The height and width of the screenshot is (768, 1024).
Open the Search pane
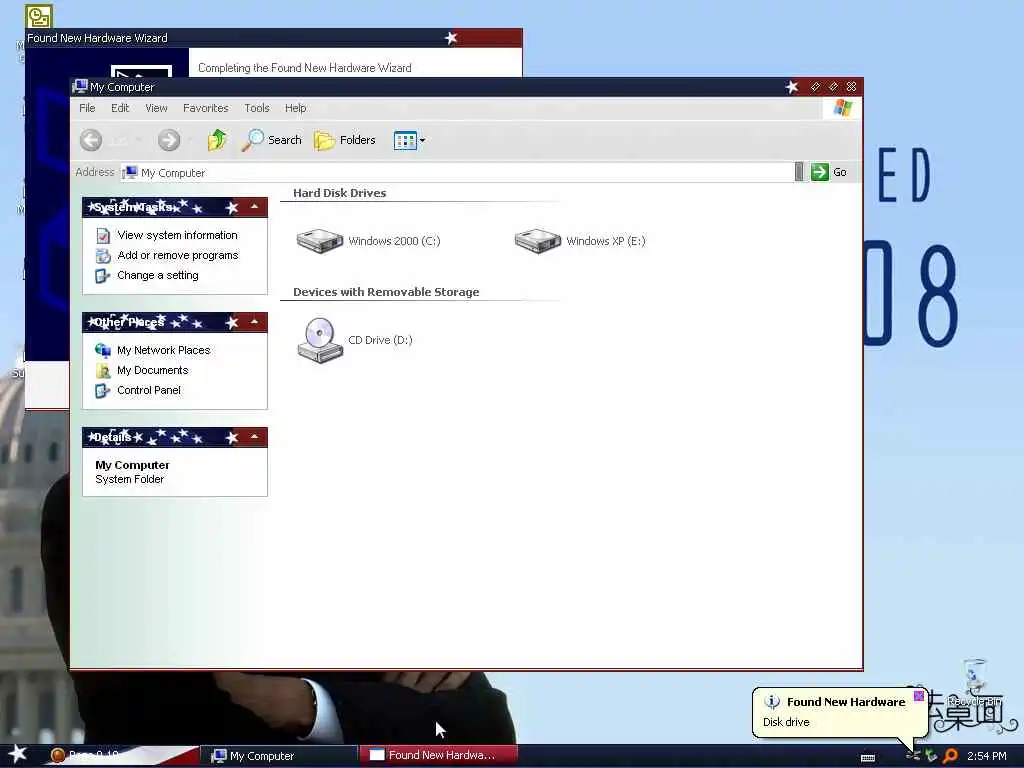[272, 140]
